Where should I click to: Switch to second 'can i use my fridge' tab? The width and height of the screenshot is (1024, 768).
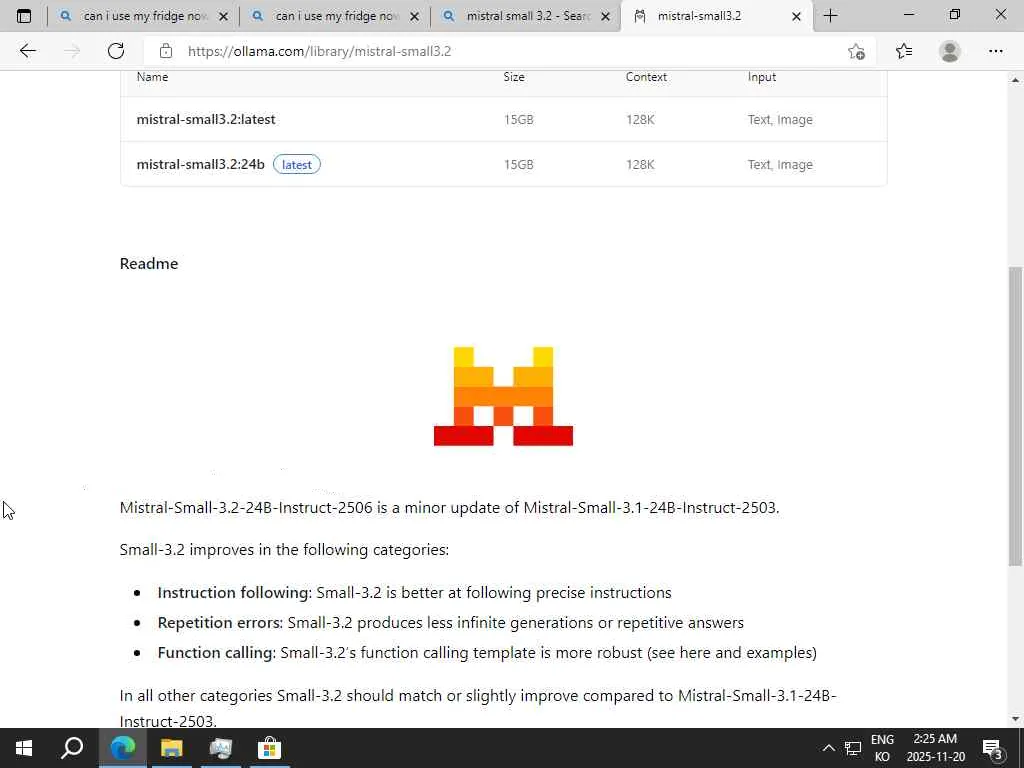tap(334, 16)
